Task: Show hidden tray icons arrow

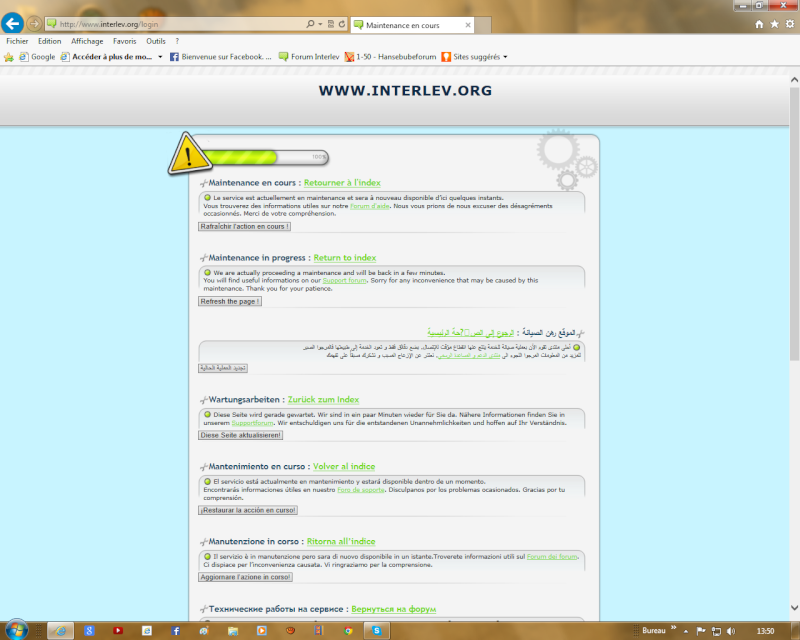Action: point(686,631)
